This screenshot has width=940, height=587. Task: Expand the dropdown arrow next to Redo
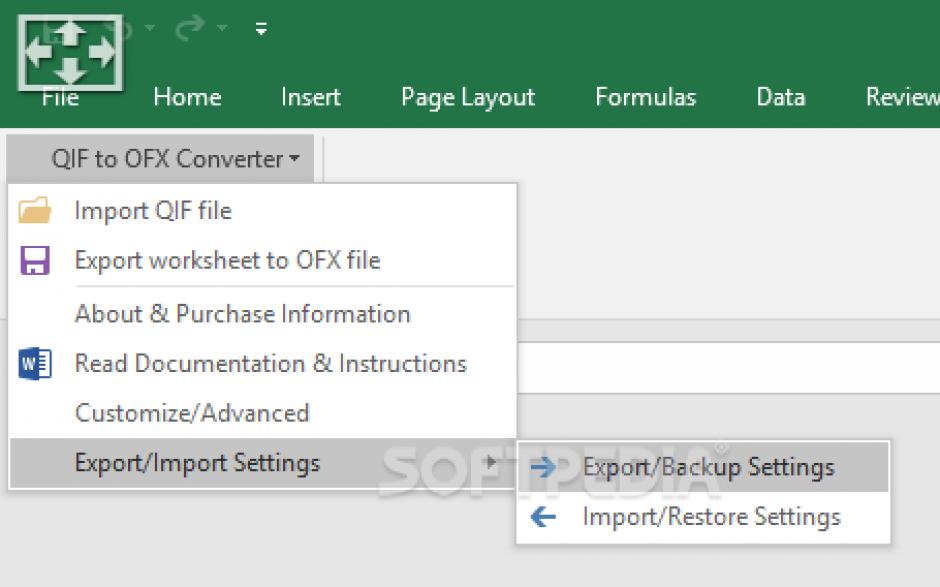pos(222,28)
